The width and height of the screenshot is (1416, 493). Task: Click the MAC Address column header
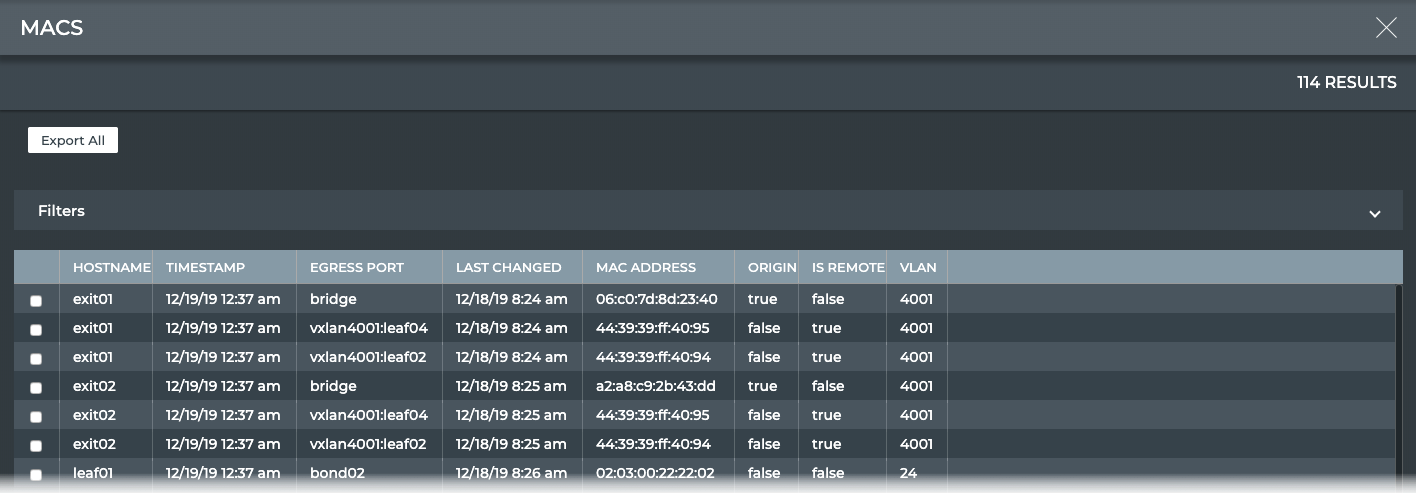(x=645, y=267)
